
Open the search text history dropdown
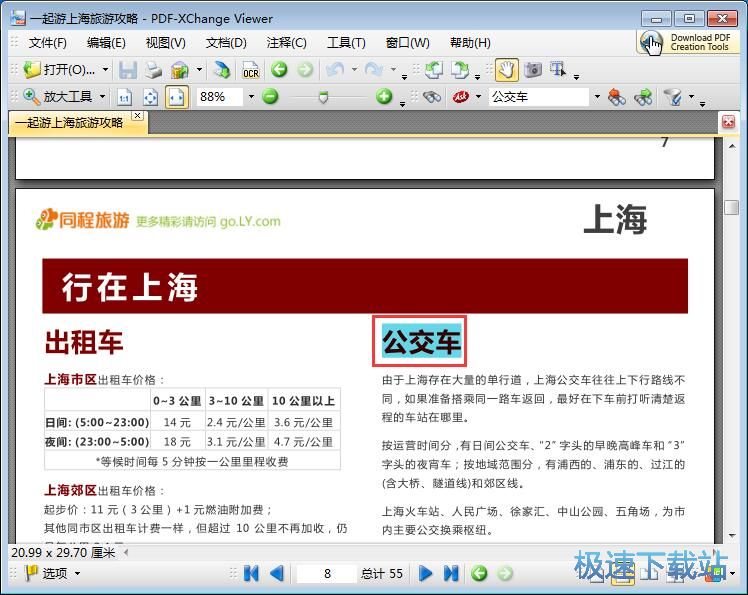(597, 97)
